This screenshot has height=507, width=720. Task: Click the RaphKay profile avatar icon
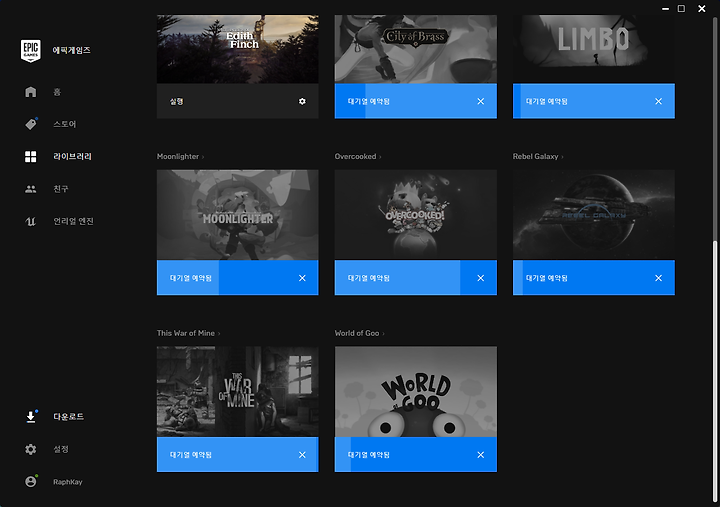point(31,481)
